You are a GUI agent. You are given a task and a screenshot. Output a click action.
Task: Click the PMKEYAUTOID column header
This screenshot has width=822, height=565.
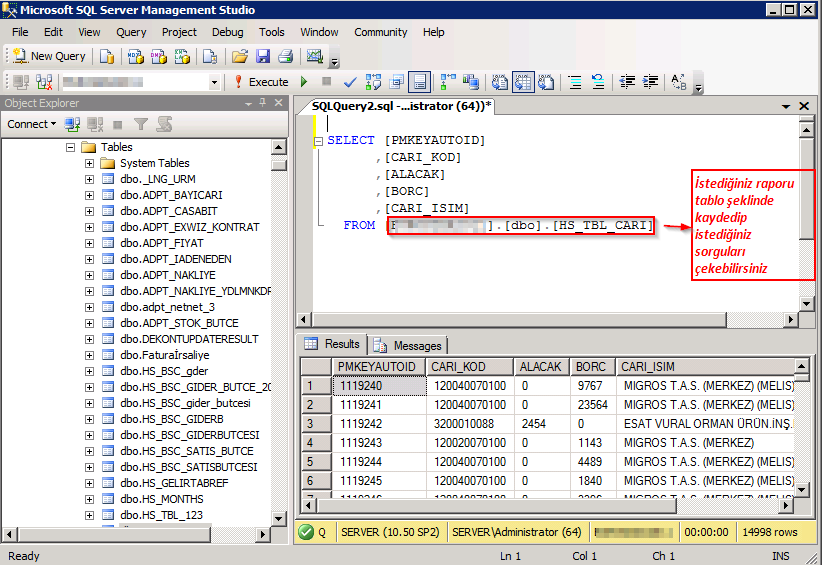379,367
